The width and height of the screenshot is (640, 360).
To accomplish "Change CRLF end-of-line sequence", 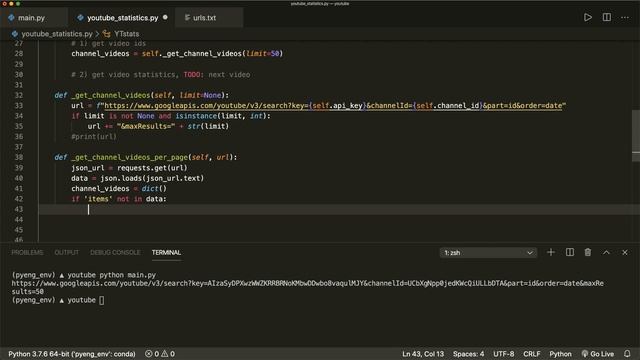I will [x=531, y=353].
